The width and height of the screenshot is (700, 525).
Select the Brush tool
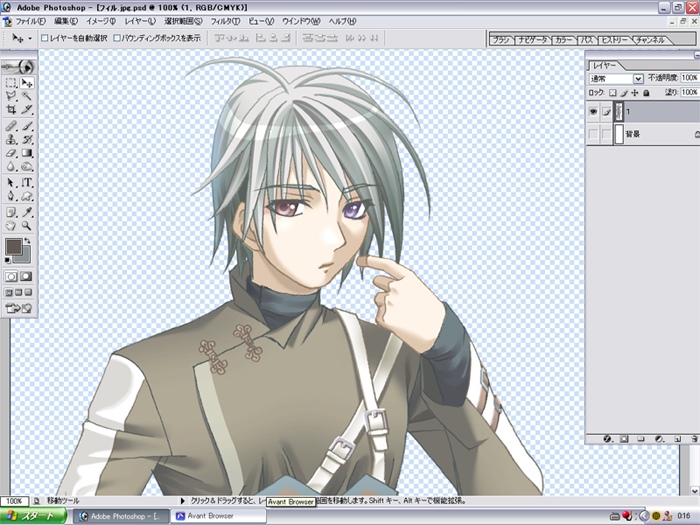coord(27,126)
